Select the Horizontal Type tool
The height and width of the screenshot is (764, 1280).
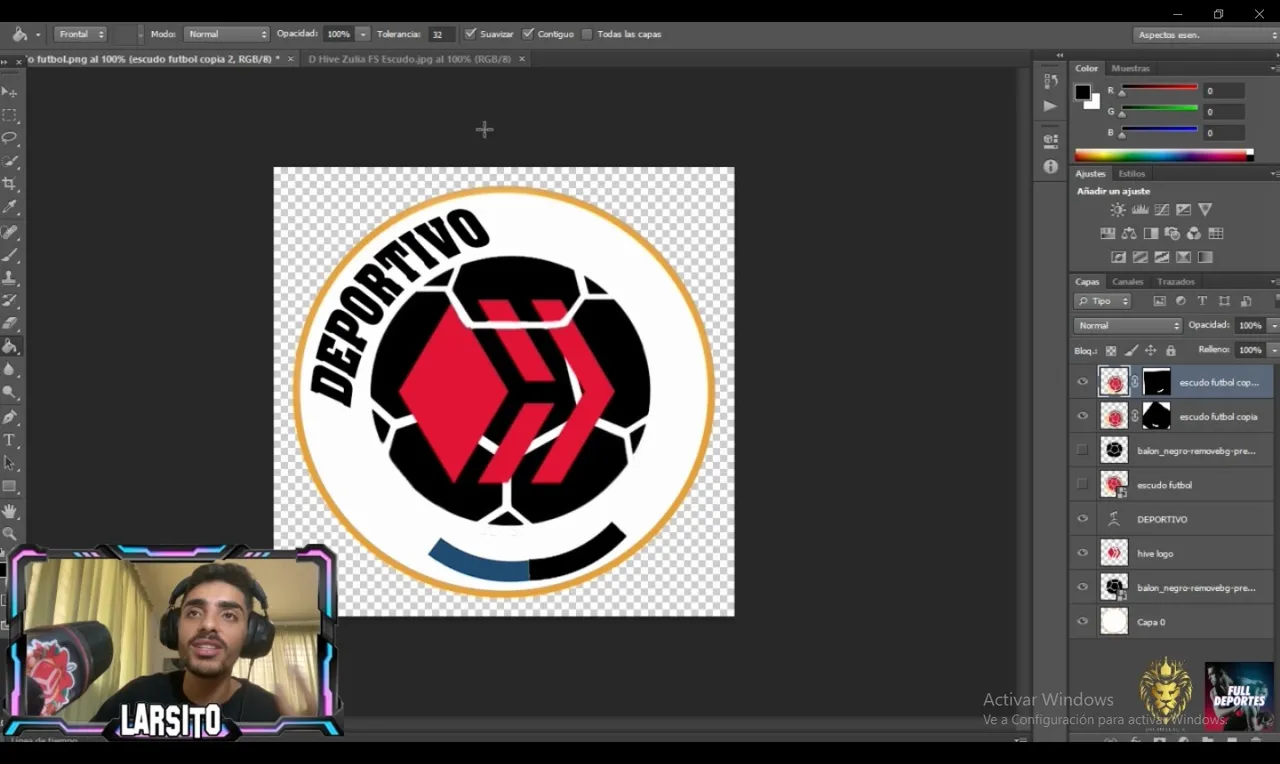coord(10,440)
